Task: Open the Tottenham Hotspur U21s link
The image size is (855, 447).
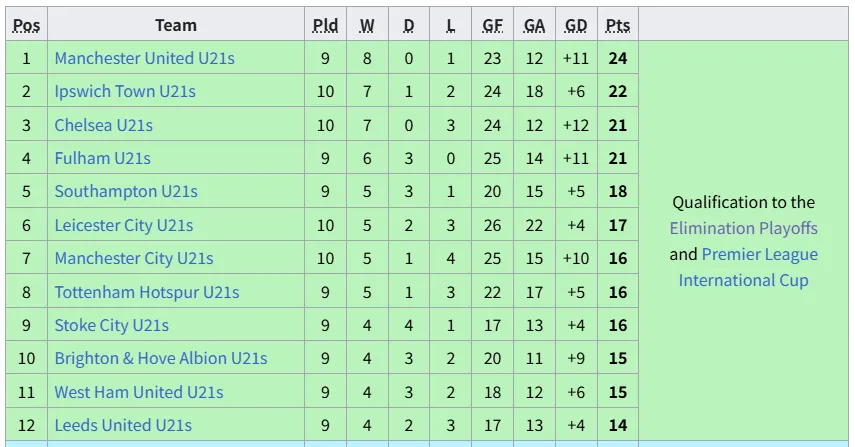Action: pyautogui.click(x=147, y=292)
